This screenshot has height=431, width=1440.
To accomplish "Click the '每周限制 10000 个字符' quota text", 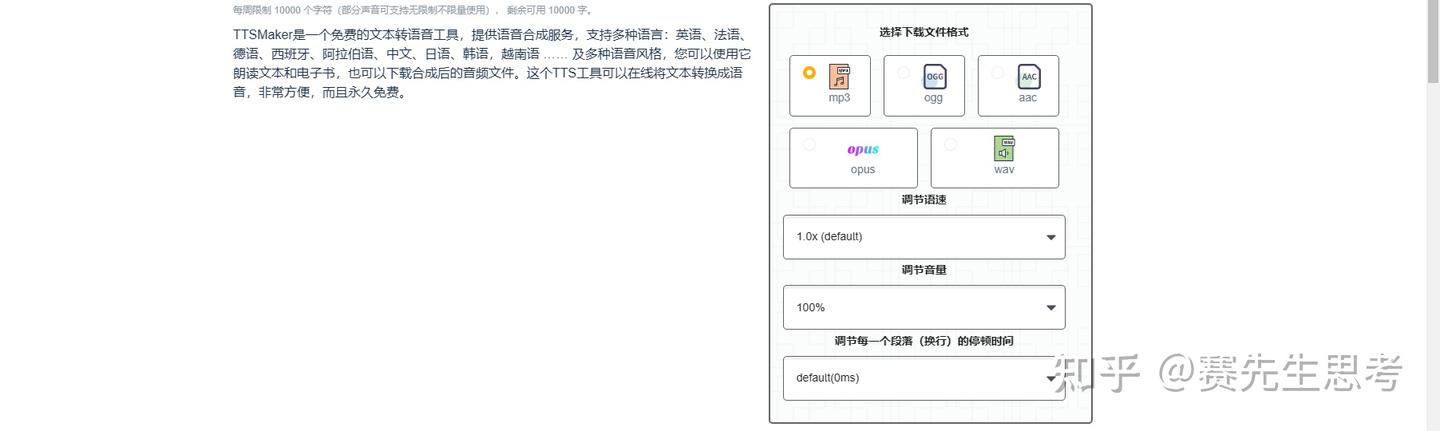I will pos(283,10).
